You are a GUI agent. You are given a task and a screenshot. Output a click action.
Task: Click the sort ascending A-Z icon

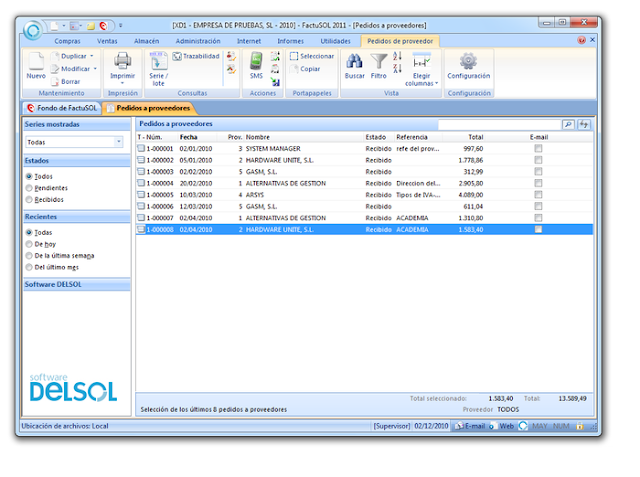397,56
